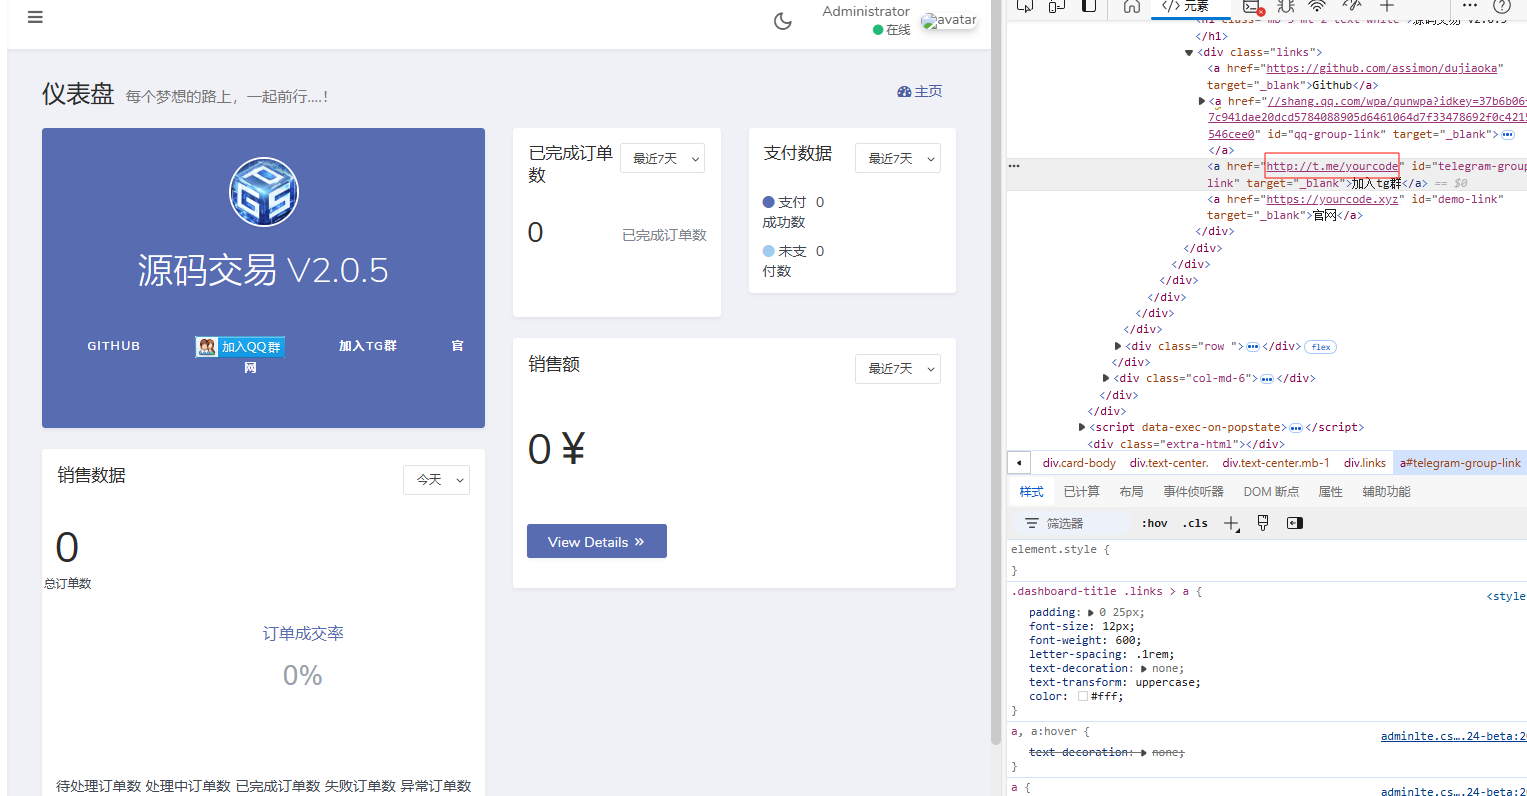The width and height of the screenshot is (1527, 796).
Task: Open the network tab wifi icon
Action: pyautogui.click(x=1317, y=6)
